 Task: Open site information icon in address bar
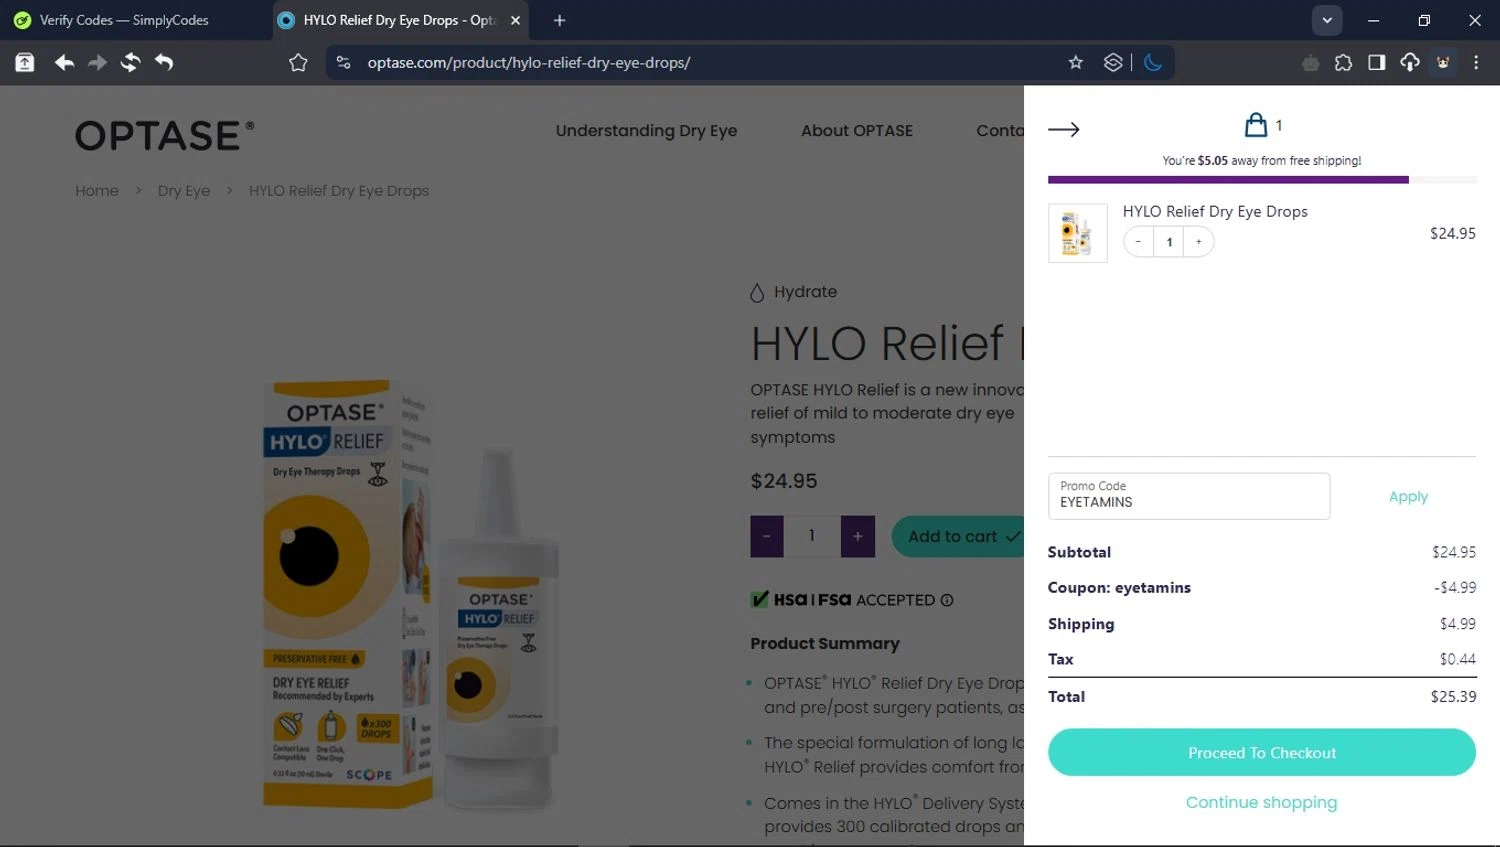pos(343,63)
